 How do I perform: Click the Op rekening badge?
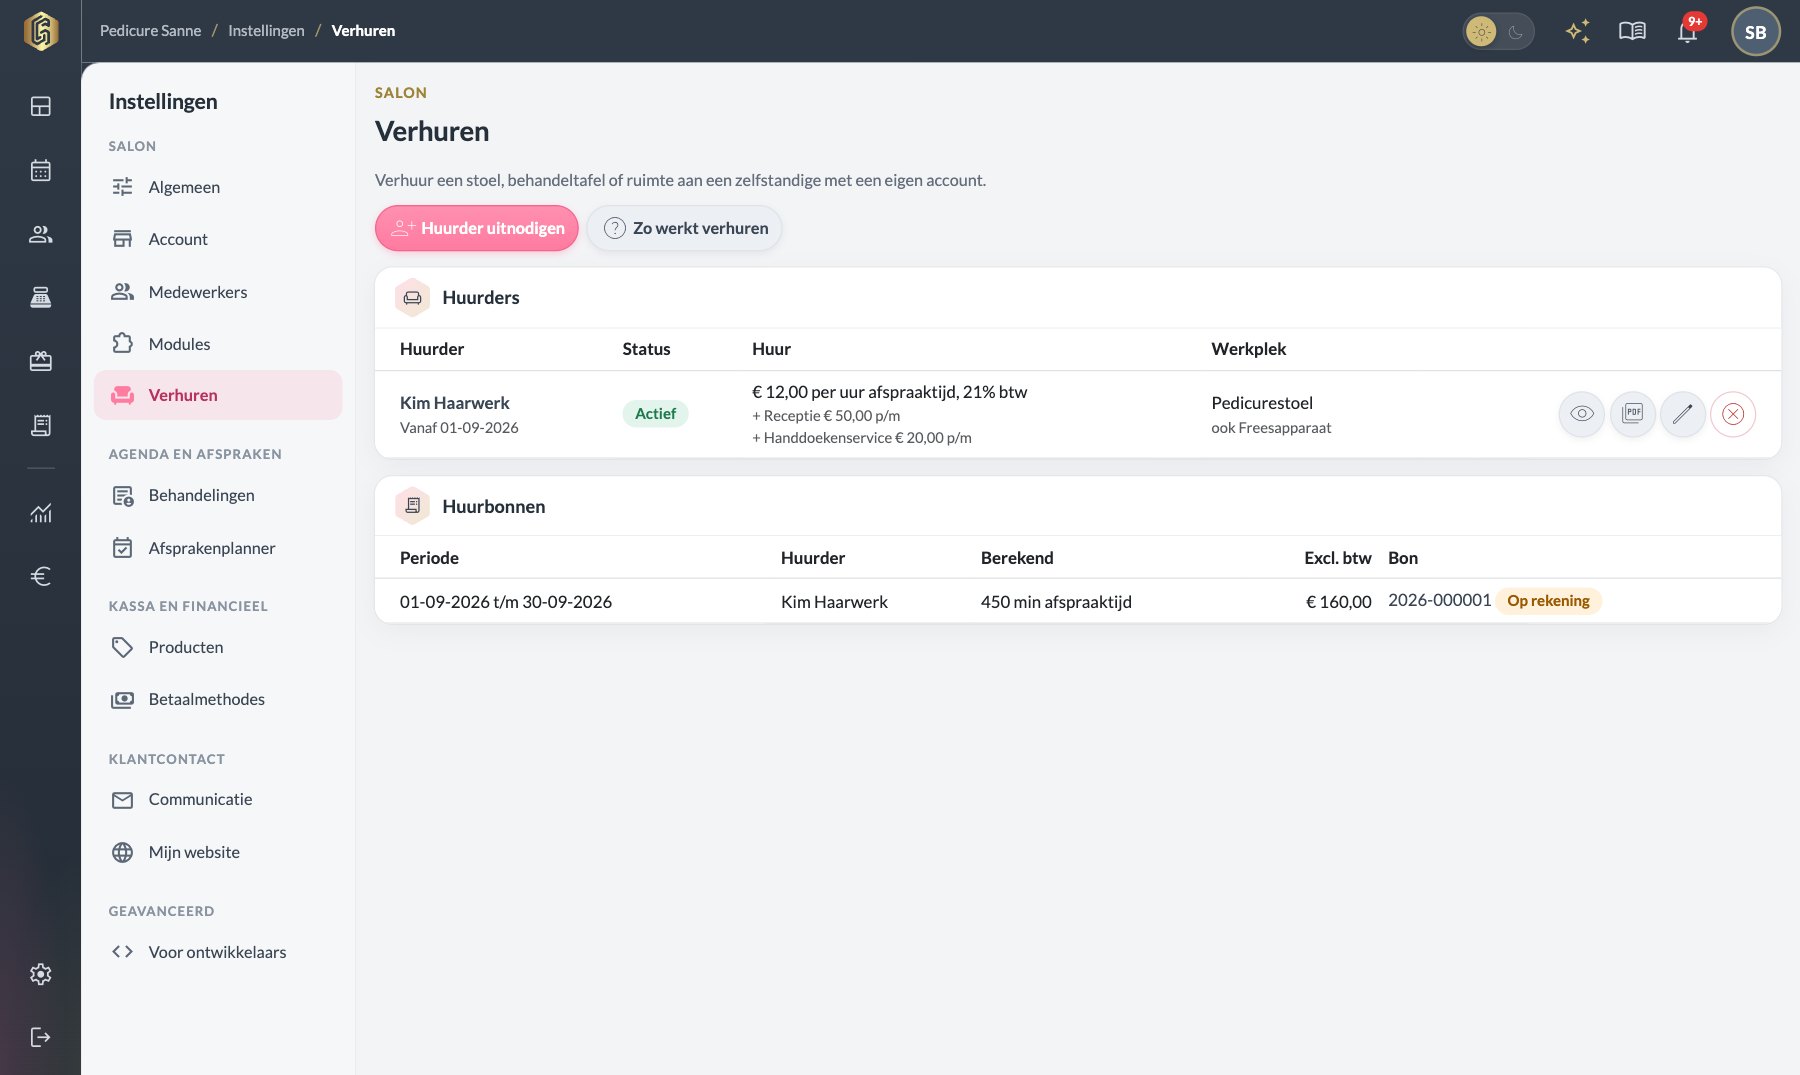[1548, 600]
